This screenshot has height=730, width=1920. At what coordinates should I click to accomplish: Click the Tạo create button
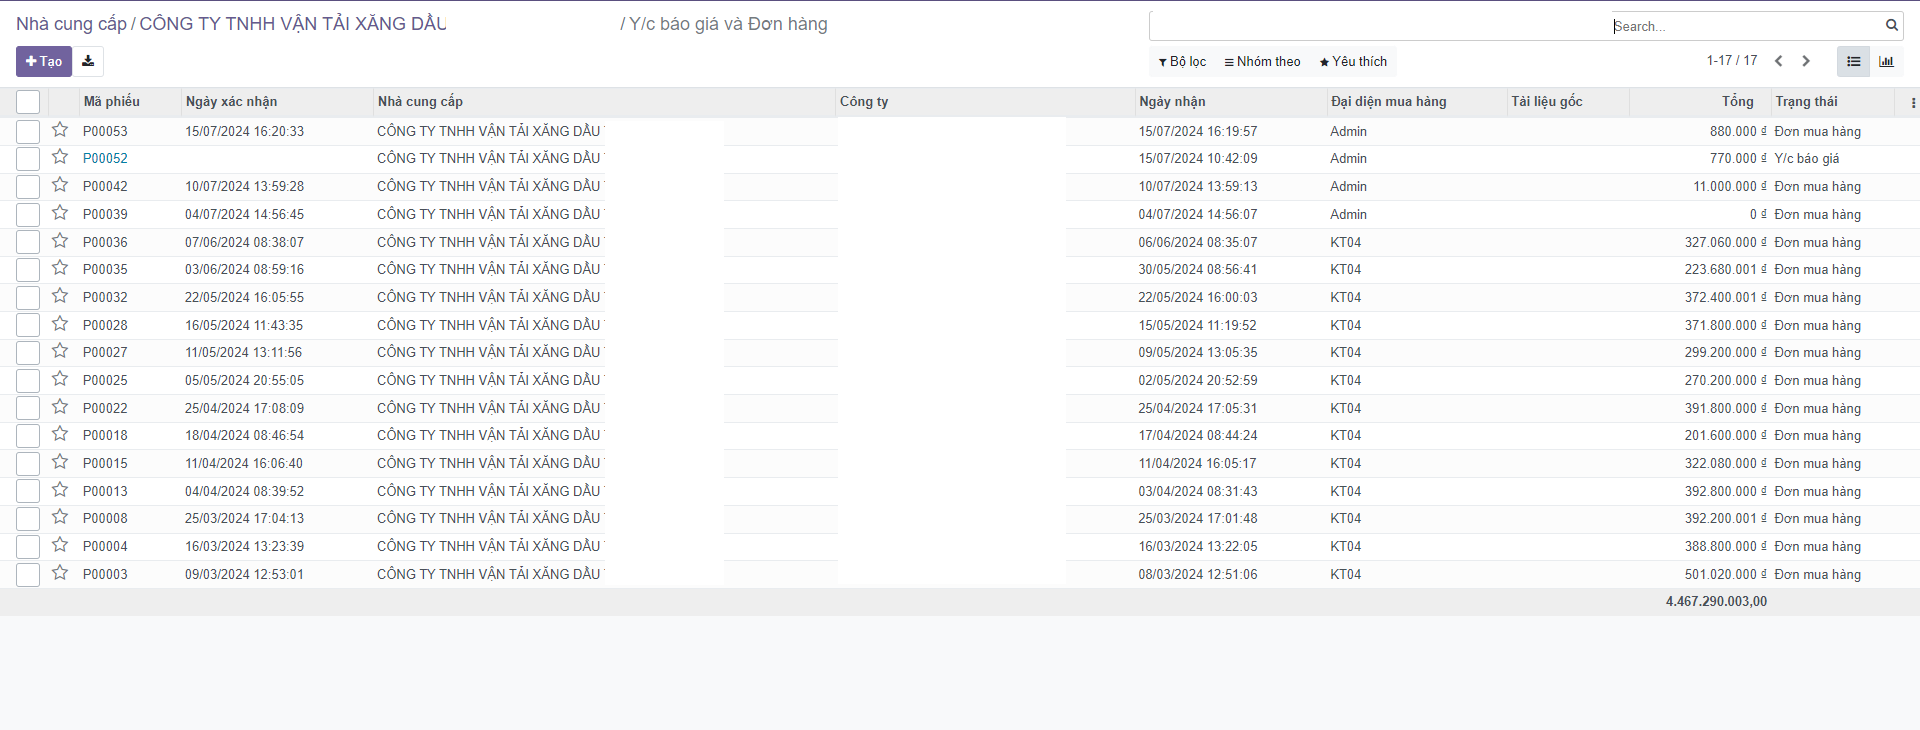(x=44, y=61)
